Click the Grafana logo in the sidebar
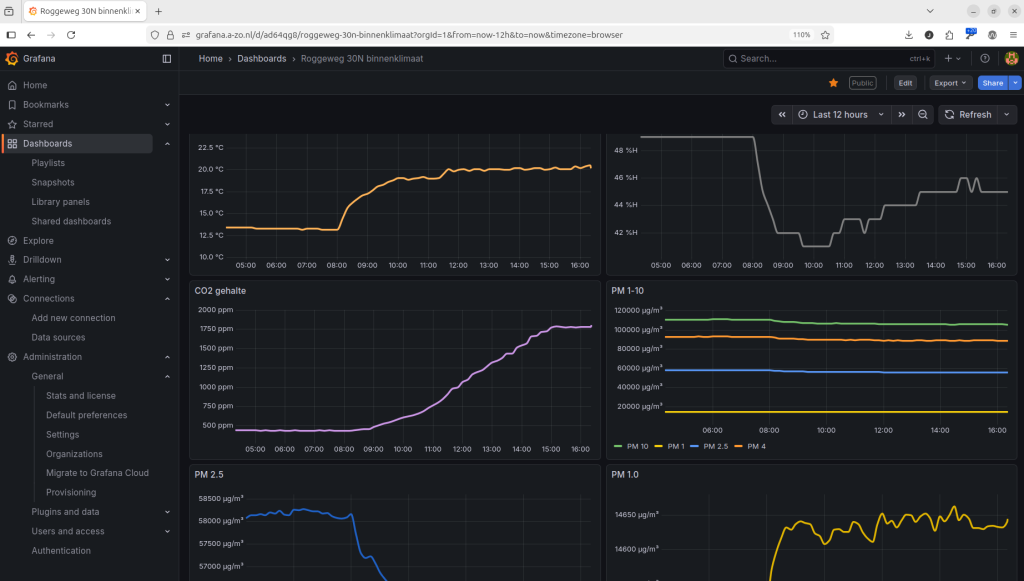 [x=12, y=59]
